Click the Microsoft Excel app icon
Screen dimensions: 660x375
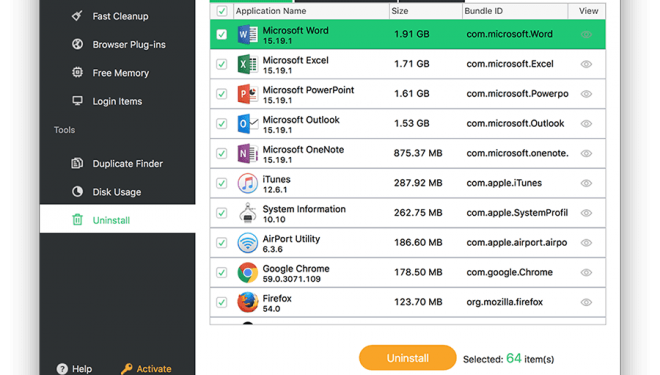pos(248,64)
